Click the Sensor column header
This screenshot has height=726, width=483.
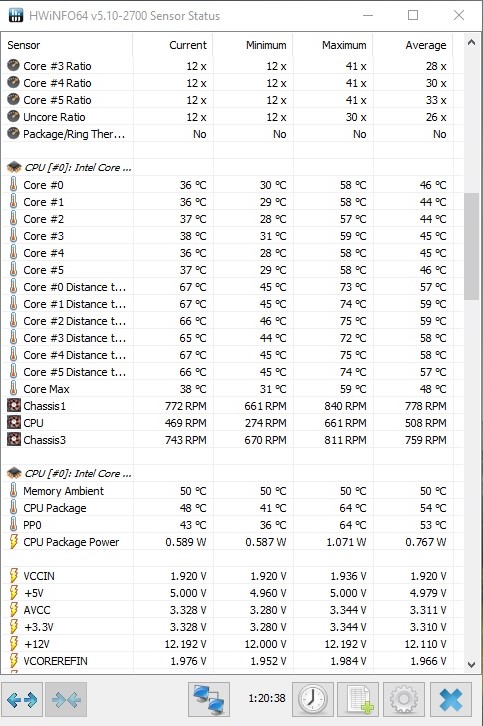pos(24,45)
